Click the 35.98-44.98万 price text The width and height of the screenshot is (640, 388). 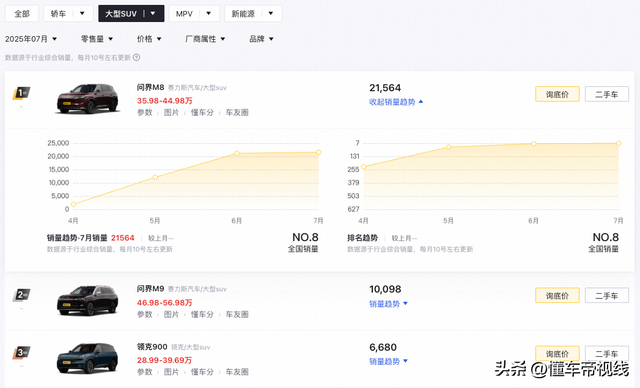[164, 101]
